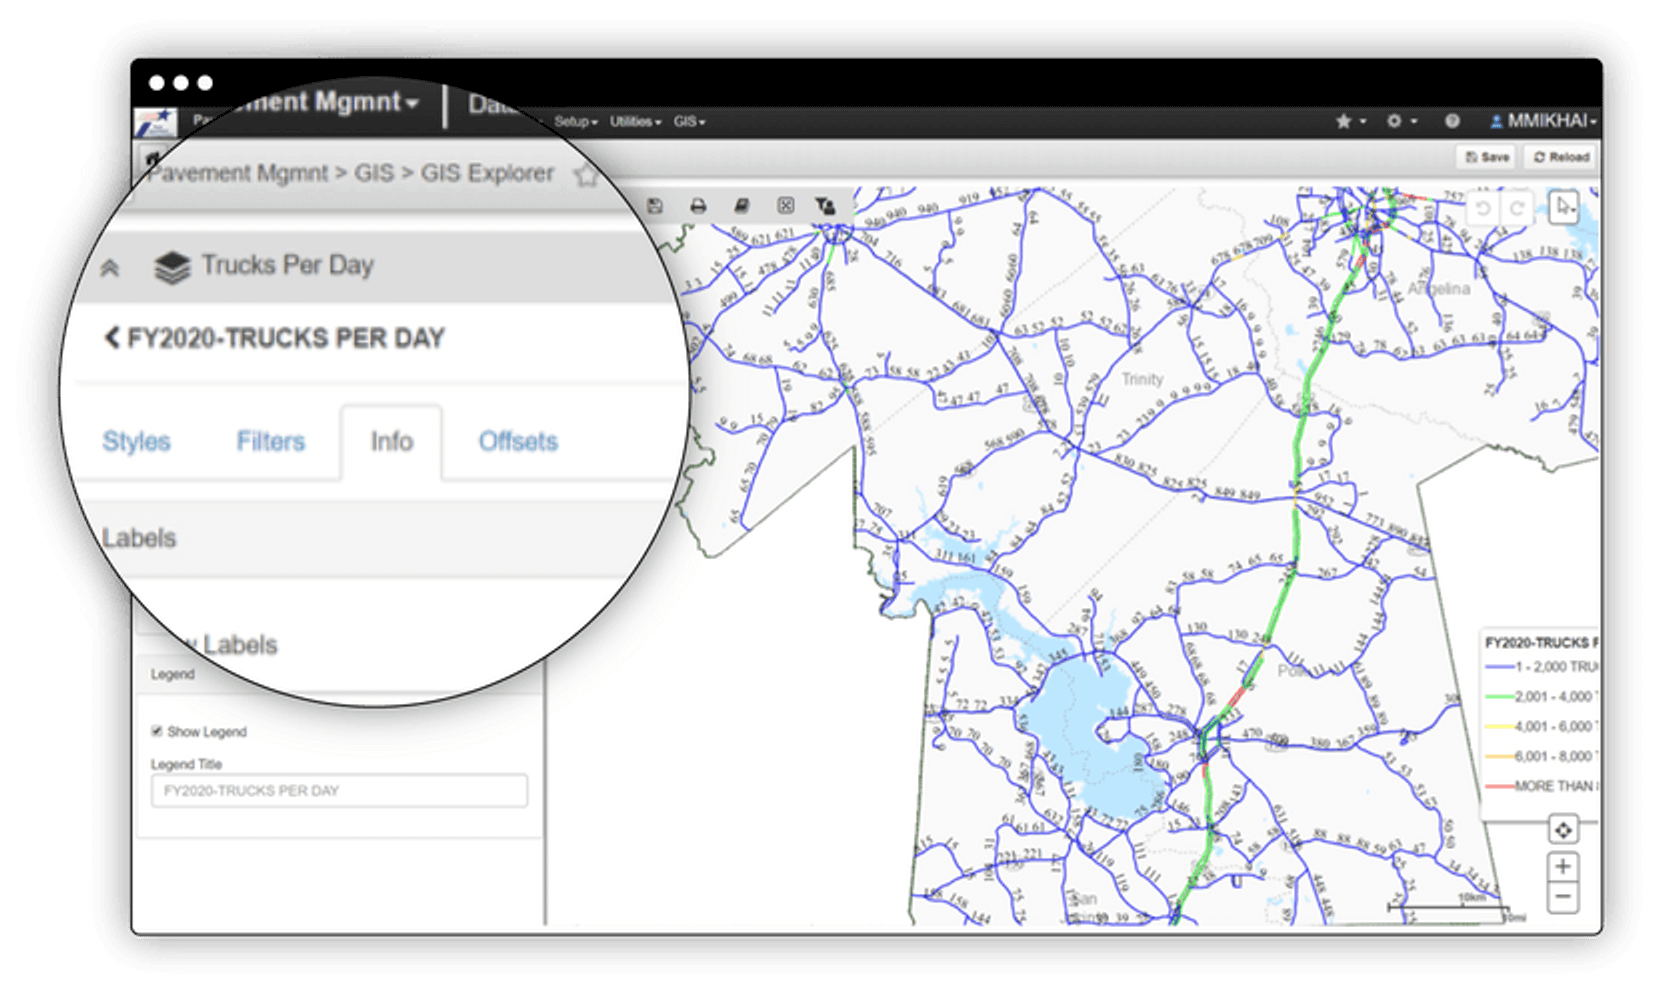Collapse the Trucks Per Day panel with double chevron
The image size is (1660, 992).
(110, 267)
